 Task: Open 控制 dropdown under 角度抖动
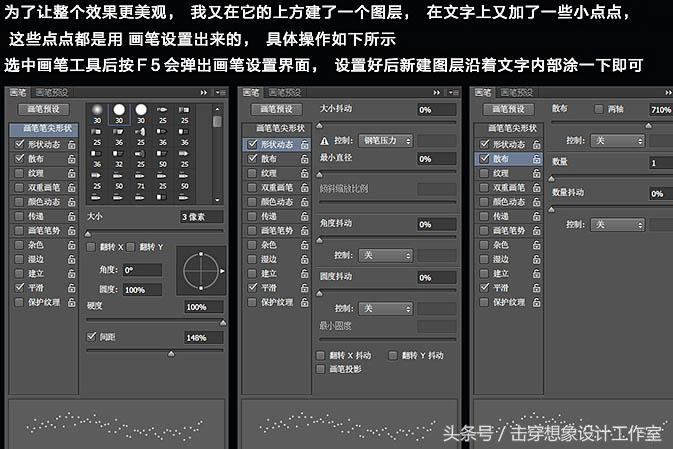(386, 256)
